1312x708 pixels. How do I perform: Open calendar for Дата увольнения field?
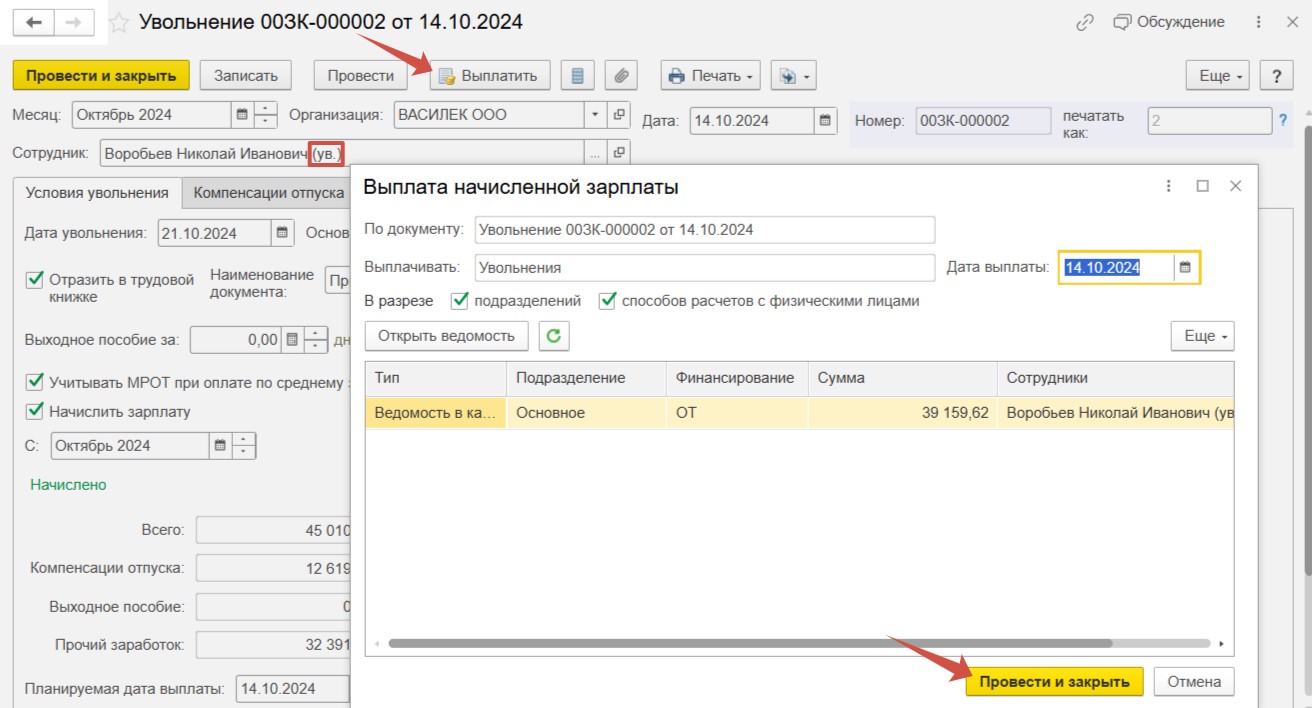283,233
